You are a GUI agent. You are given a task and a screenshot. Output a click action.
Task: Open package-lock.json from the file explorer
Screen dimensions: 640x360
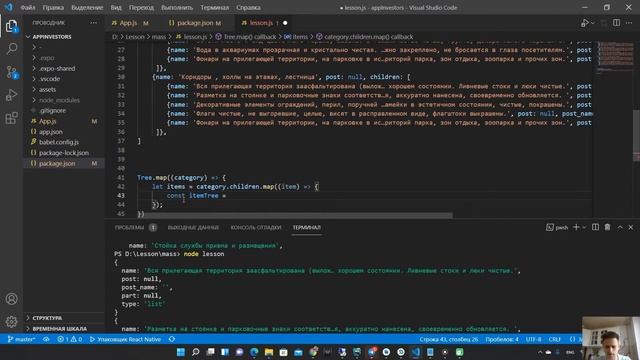tap(64, 153)
